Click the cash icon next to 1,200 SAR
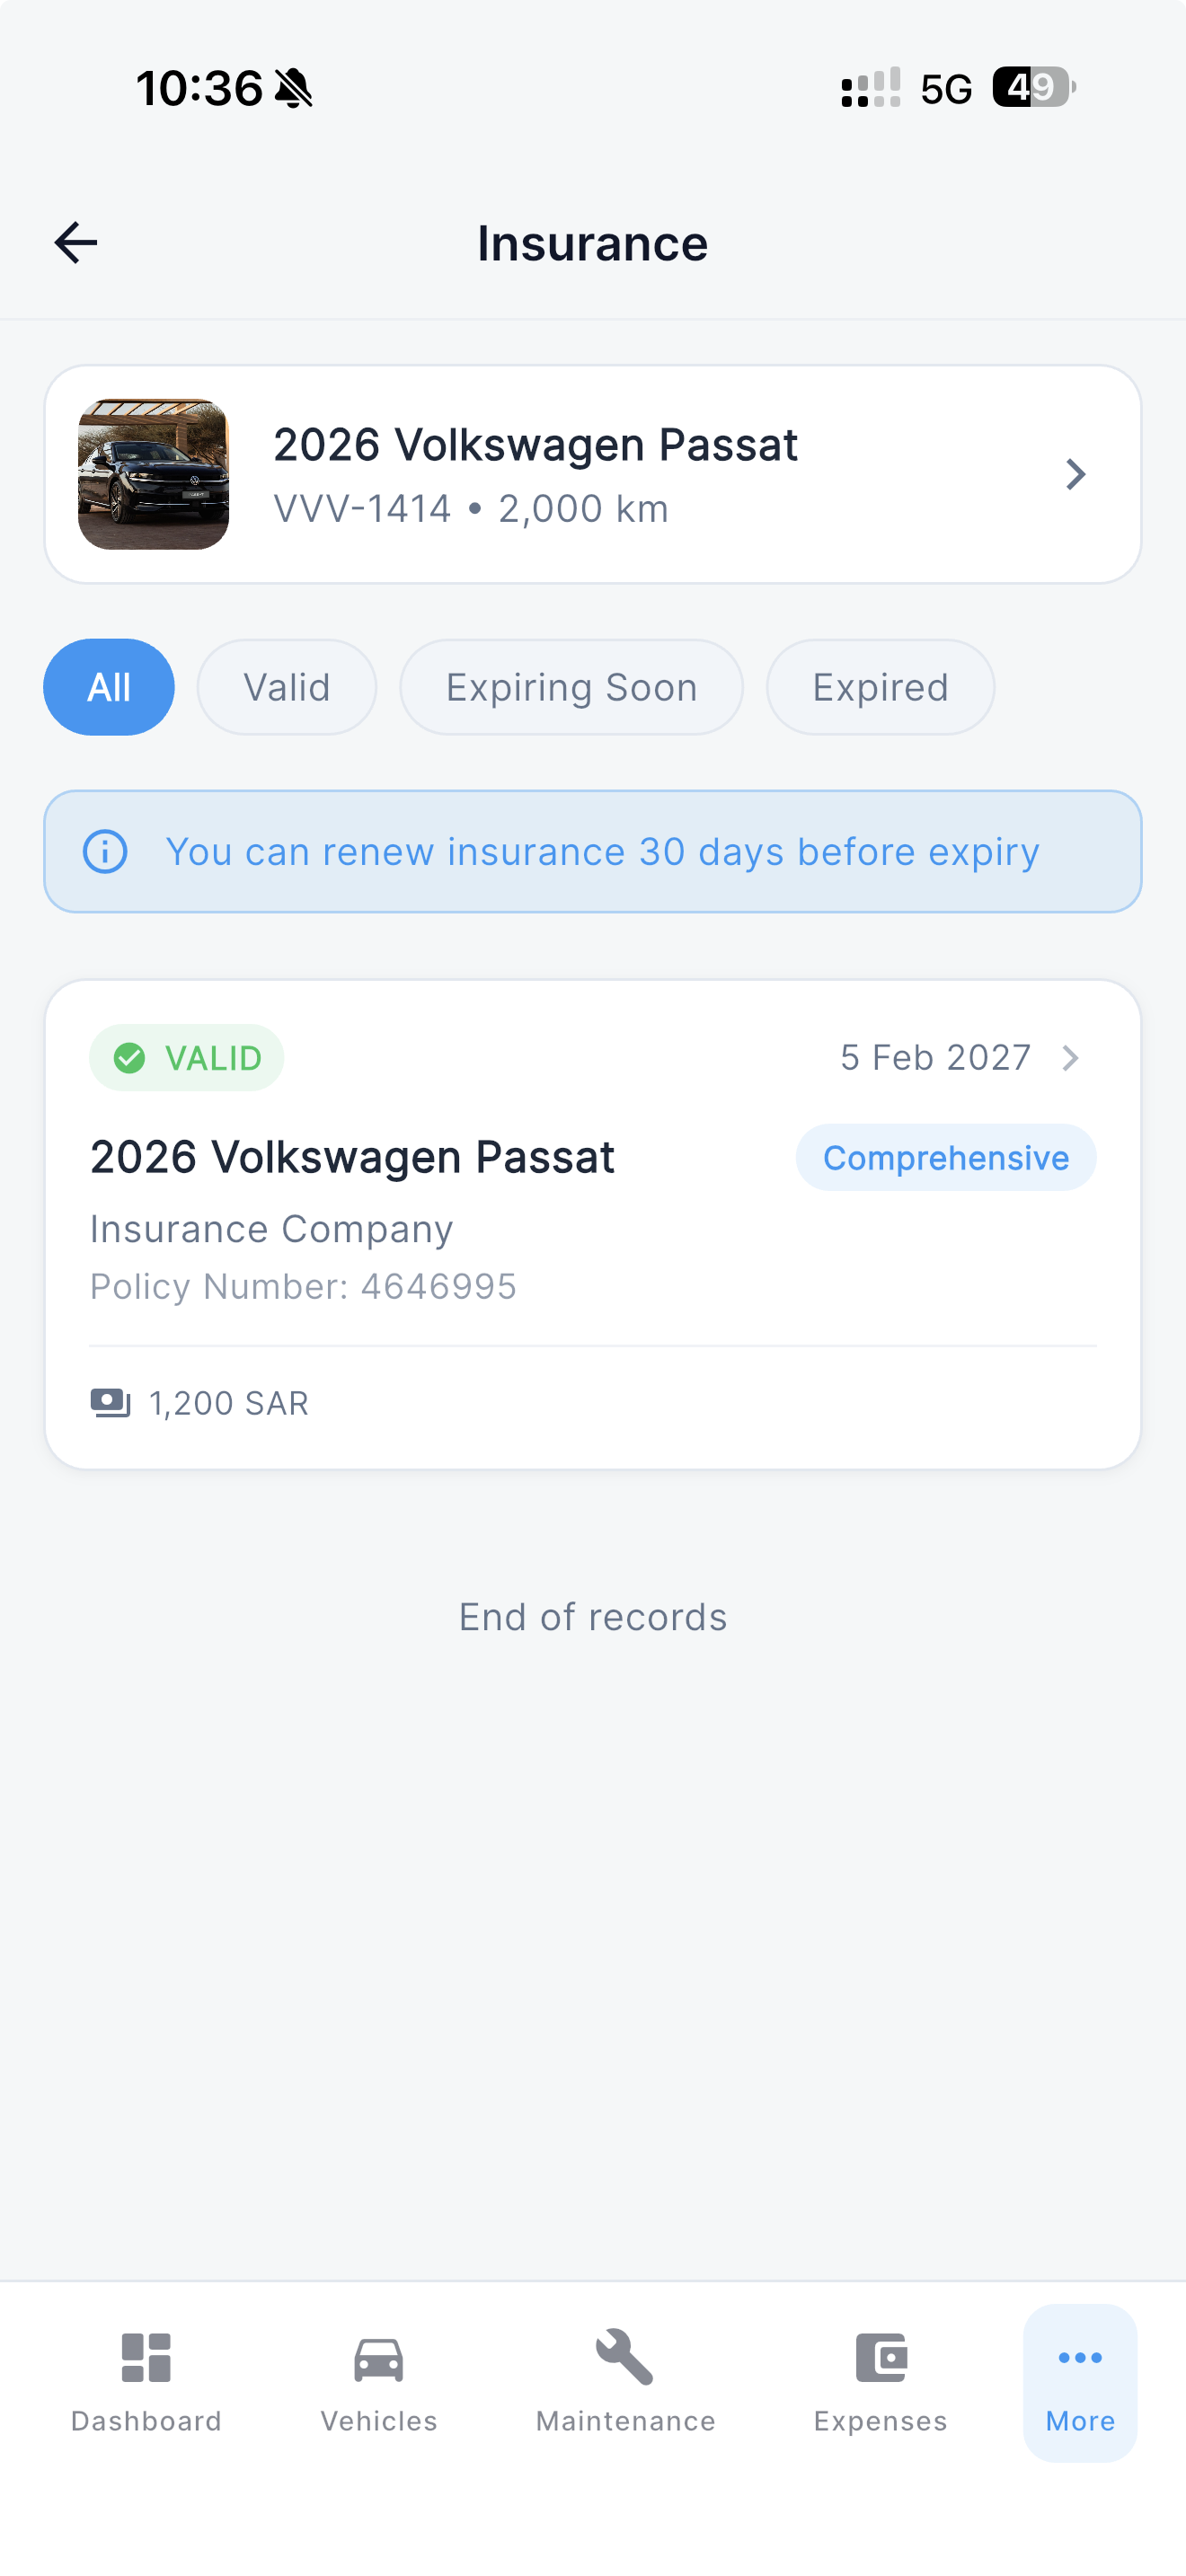Screen dimensions: 1186x2576 [x=110, y=1402]
